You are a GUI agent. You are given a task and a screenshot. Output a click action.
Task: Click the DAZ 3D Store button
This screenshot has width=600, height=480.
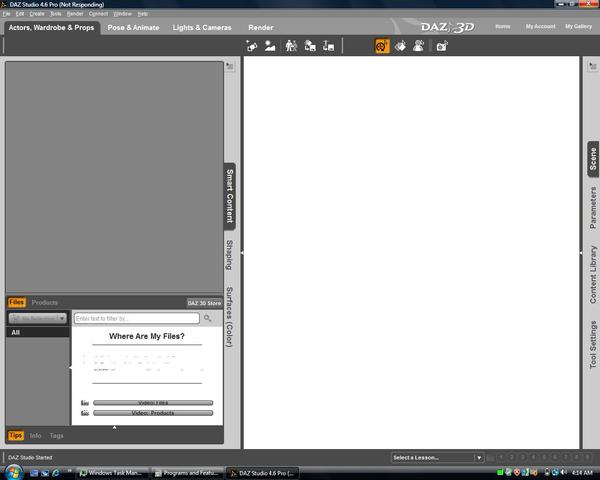pyautogui.click(x=204, y=303)
